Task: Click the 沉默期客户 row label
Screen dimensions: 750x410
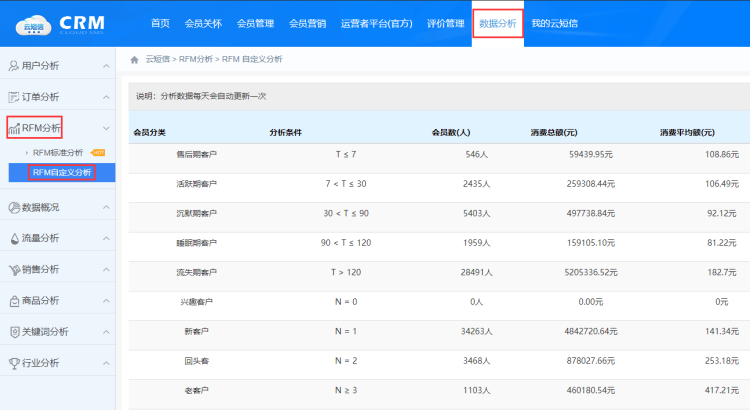Action: (x=197, y=213)
